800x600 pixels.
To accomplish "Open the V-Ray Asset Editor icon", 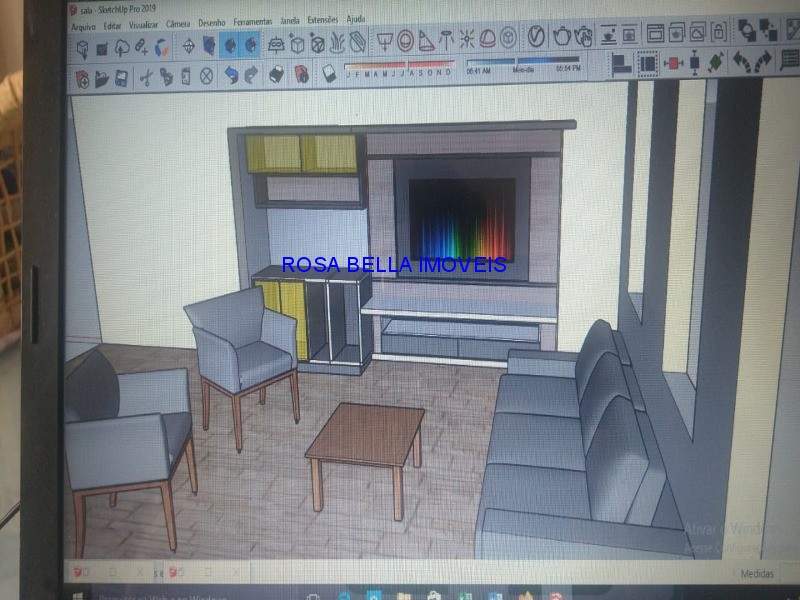I will (536, 36).
